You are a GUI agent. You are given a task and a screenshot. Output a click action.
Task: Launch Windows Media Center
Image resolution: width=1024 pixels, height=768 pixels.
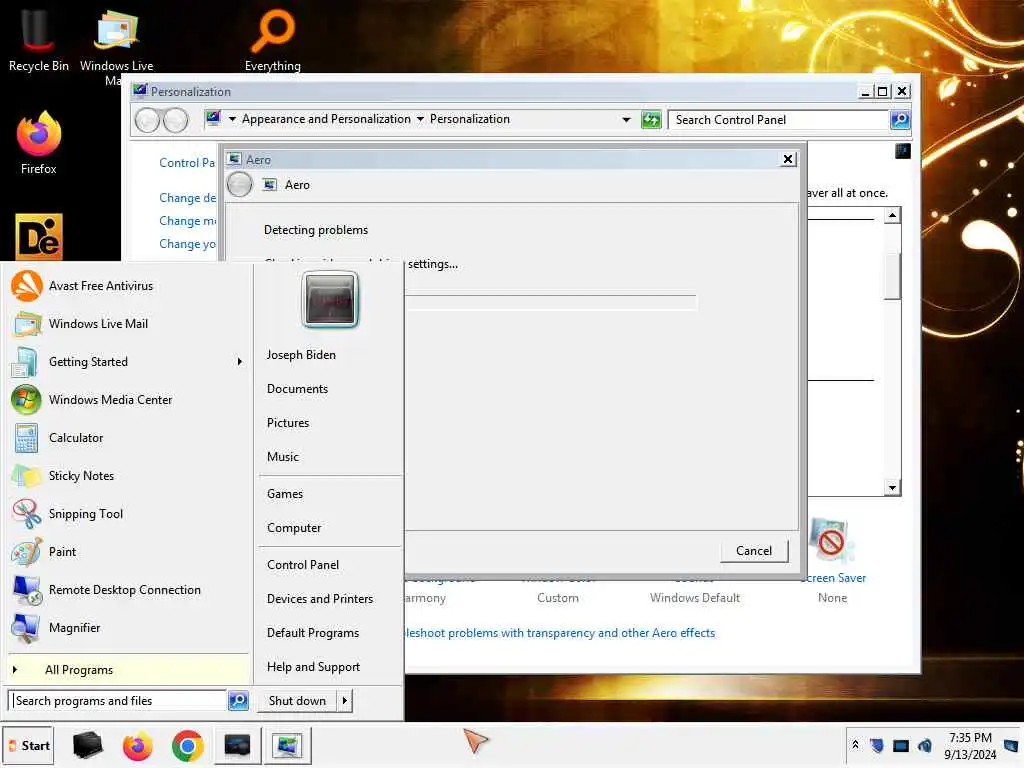pyautogui.click(x=128, y=400)
